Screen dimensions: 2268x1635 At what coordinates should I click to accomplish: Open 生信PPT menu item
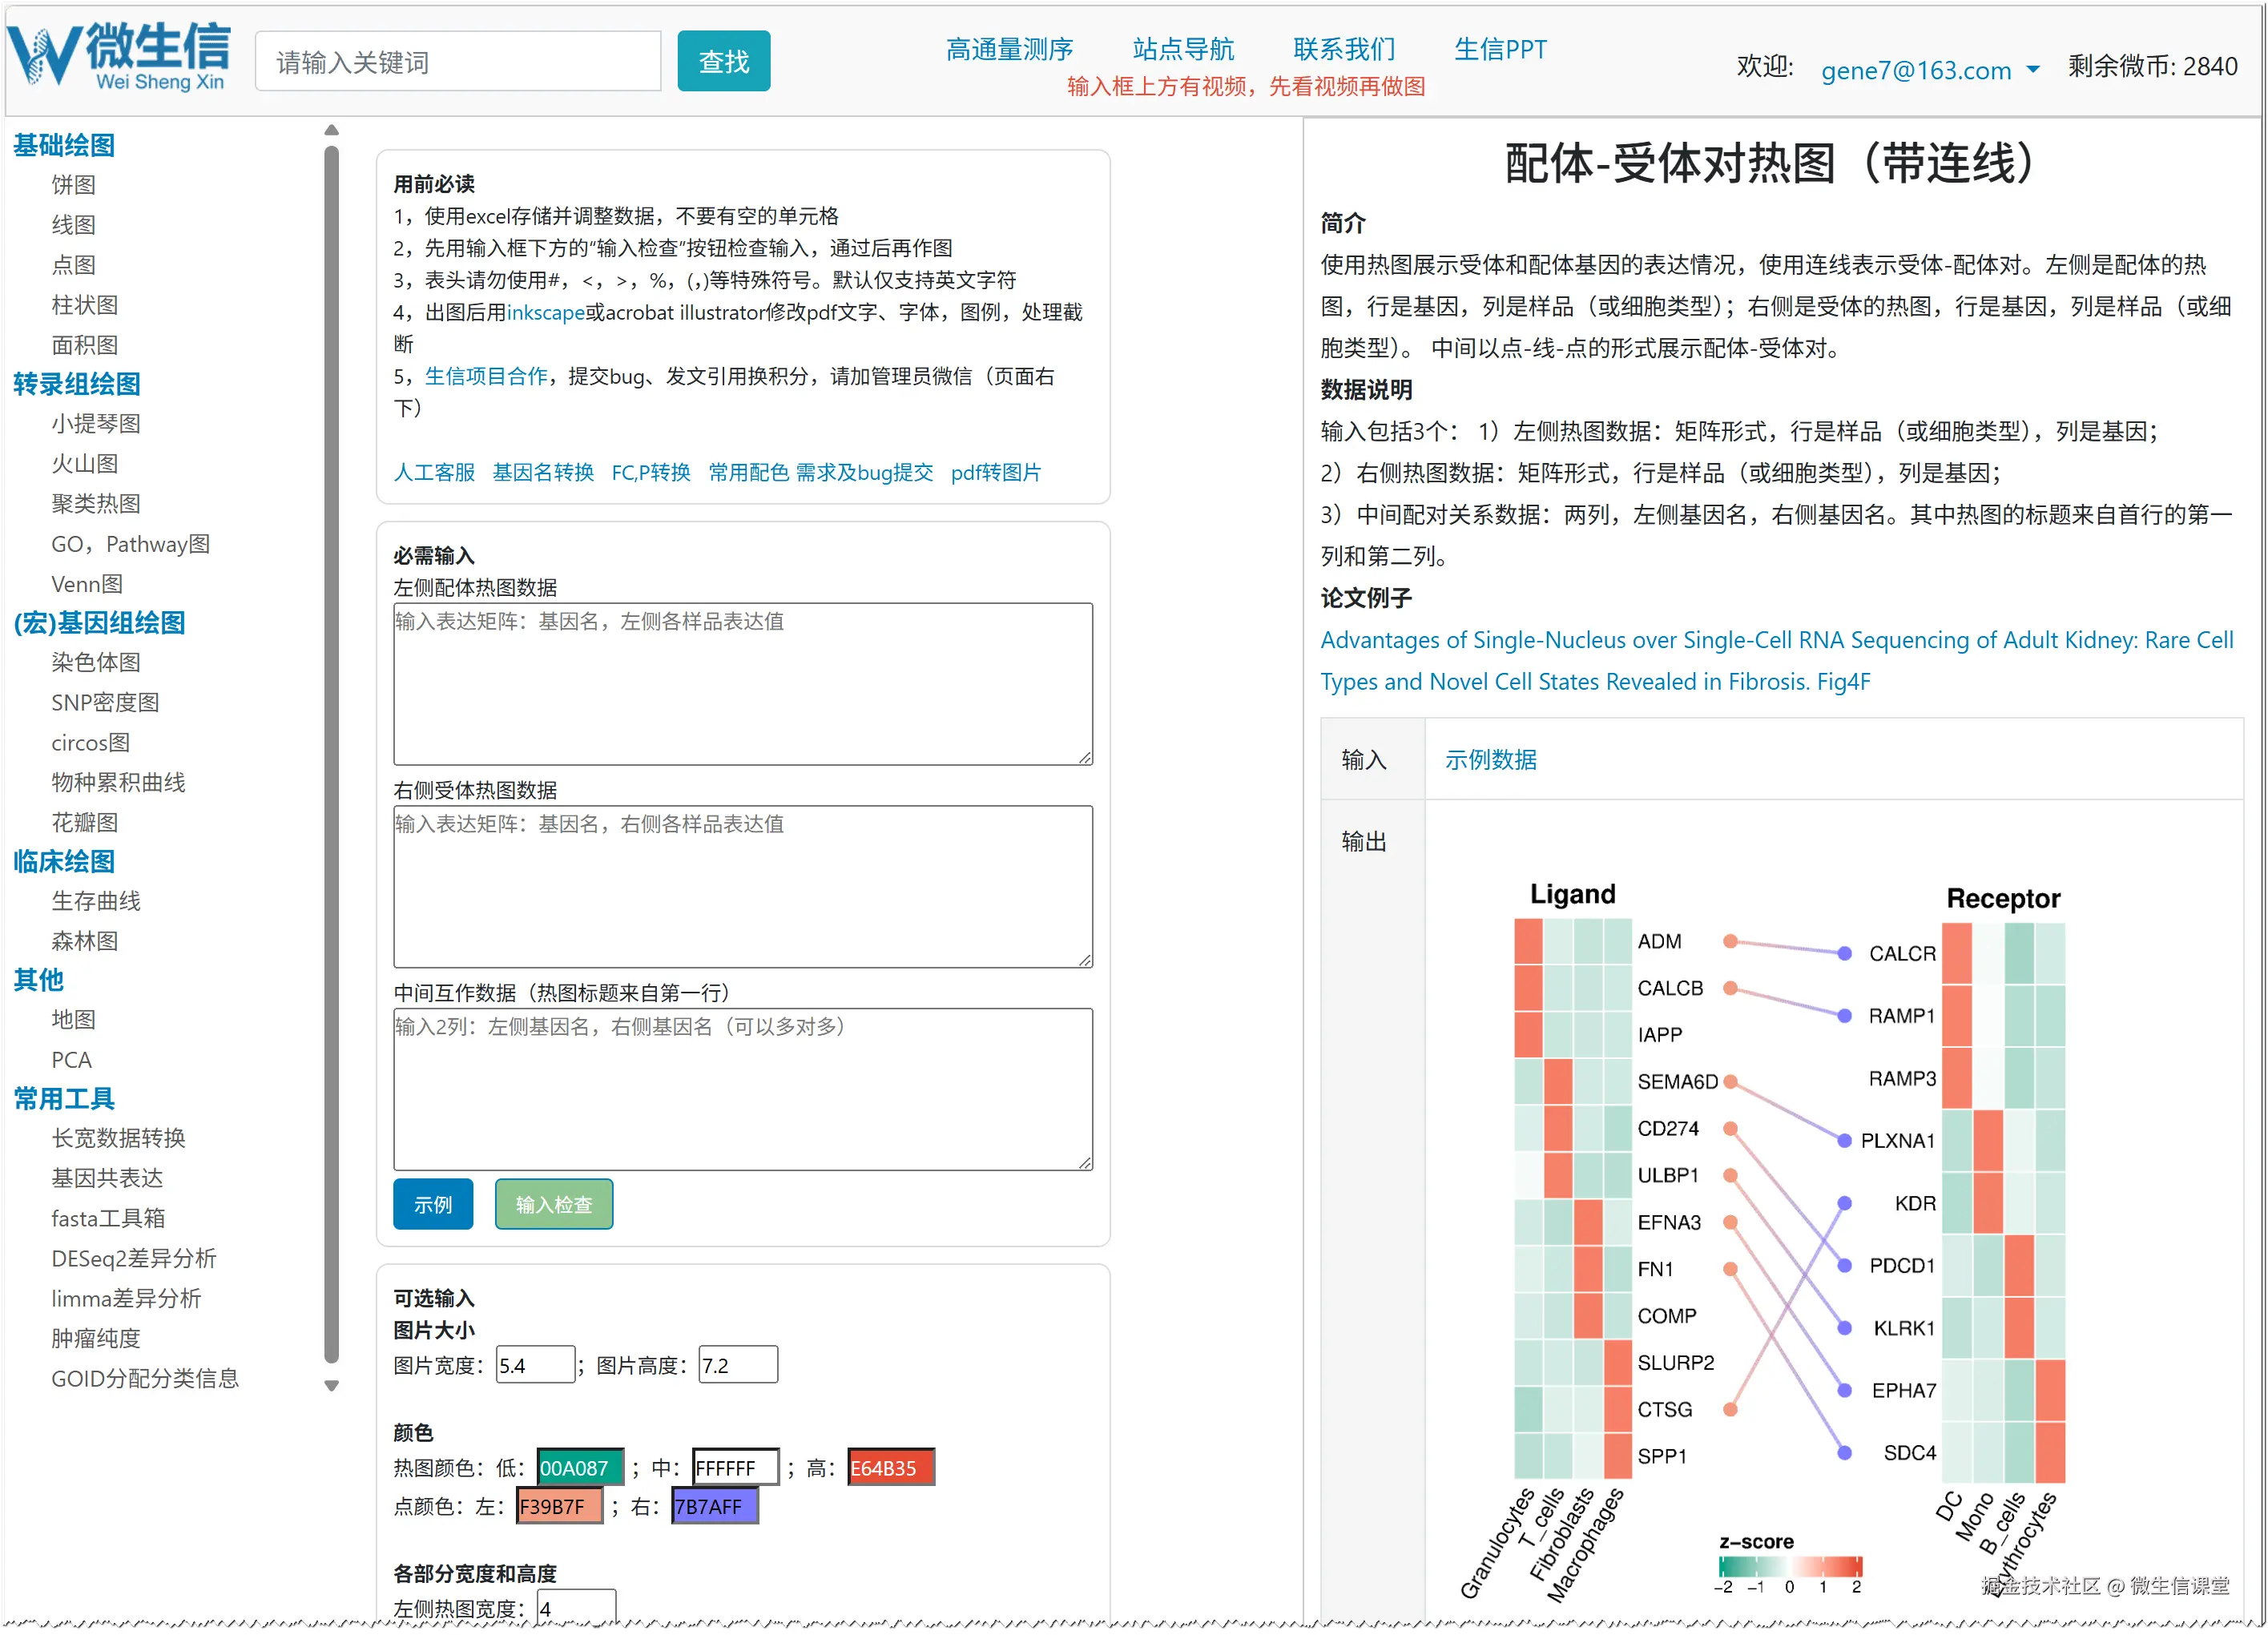(x=1499, y=49)
